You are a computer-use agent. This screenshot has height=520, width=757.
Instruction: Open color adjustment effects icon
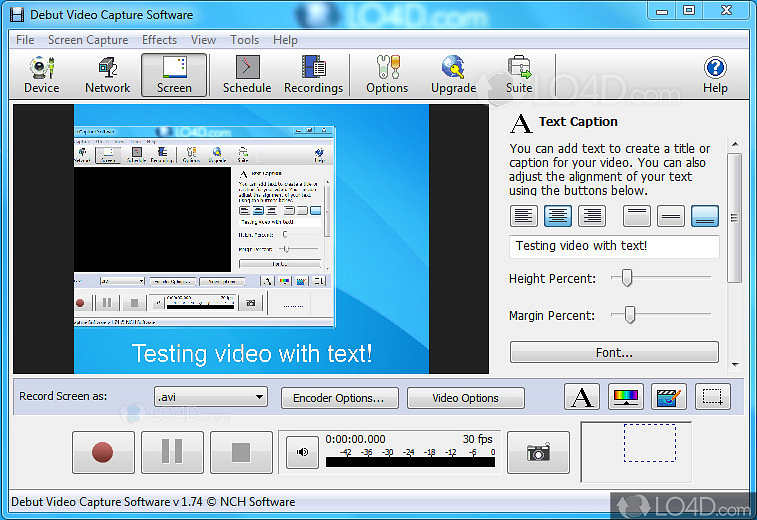(x=626, y=397)
